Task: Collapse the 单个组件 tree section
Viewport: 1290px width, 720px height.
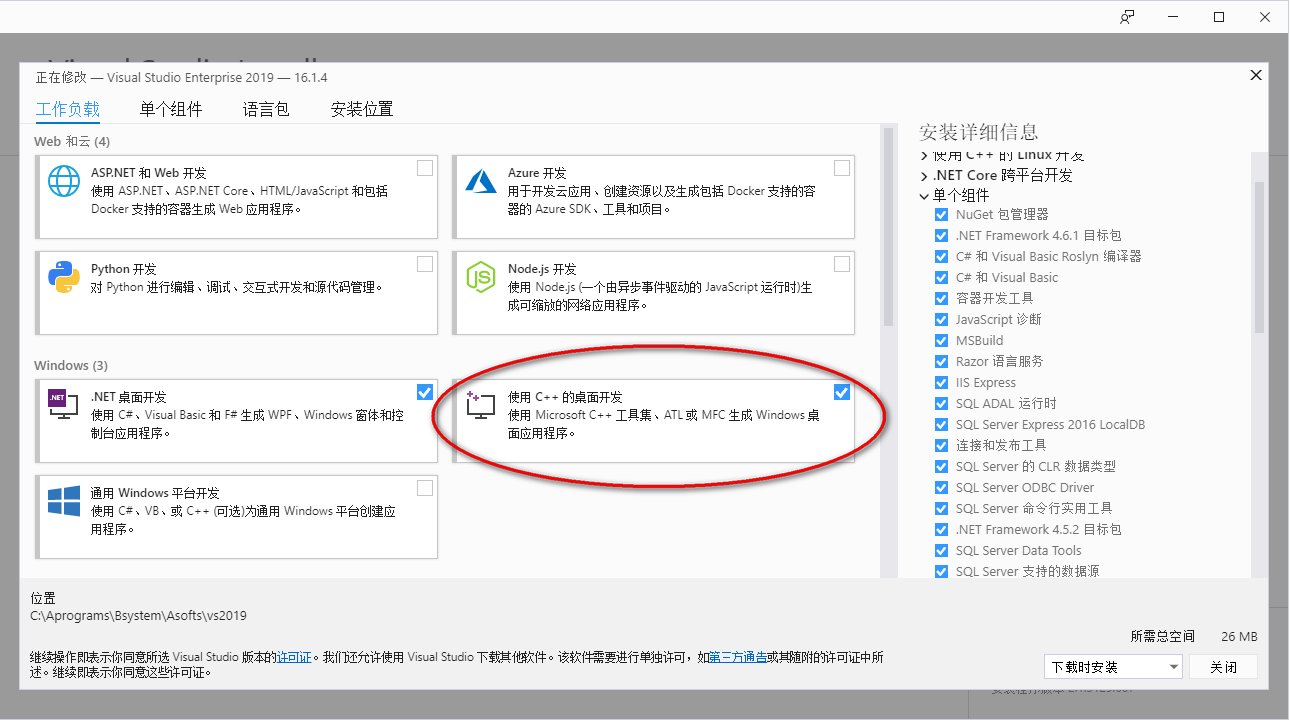Action: click(x=923, y=195)
